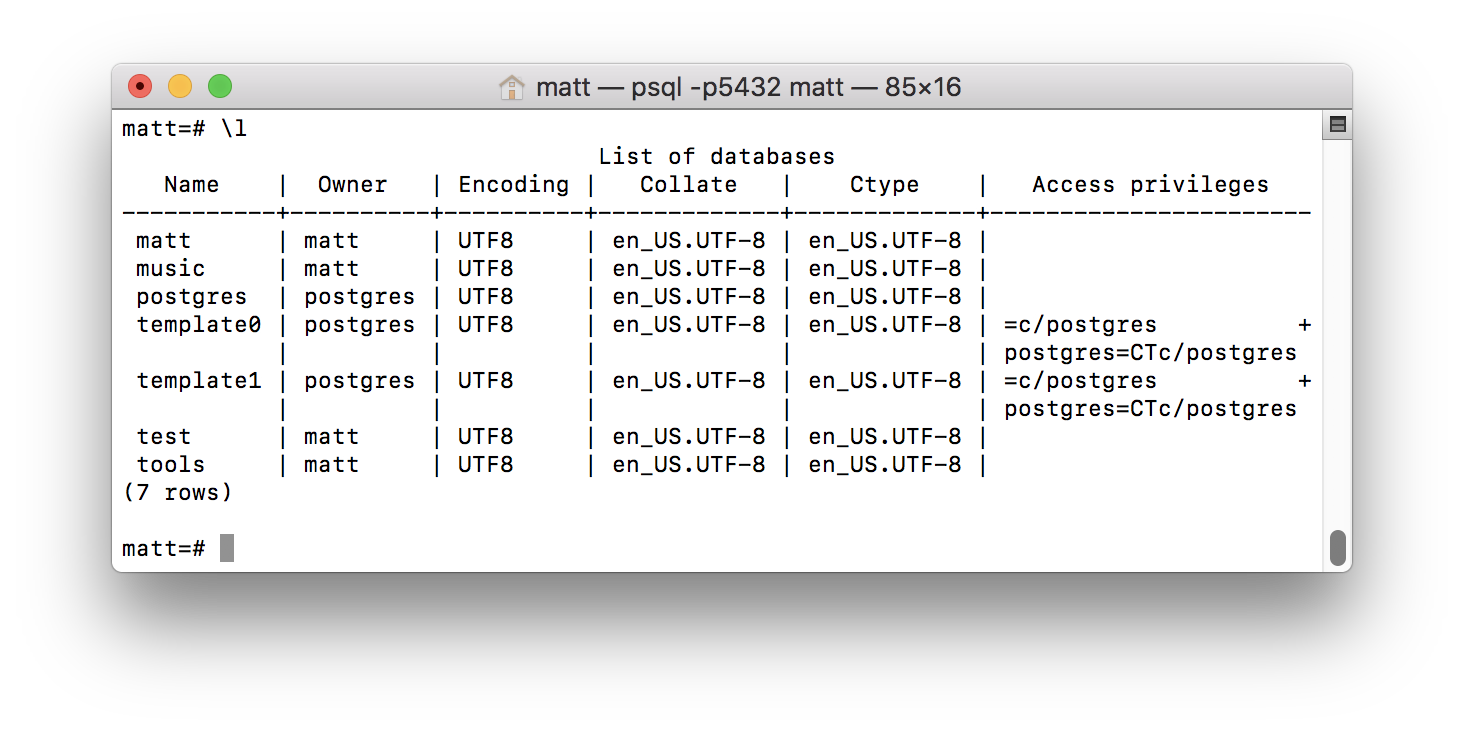Click the 'en_US.UTF-8' collate value in the test row
The width and height of the screenshot is (1464, 732).
(x=688, y=436)
